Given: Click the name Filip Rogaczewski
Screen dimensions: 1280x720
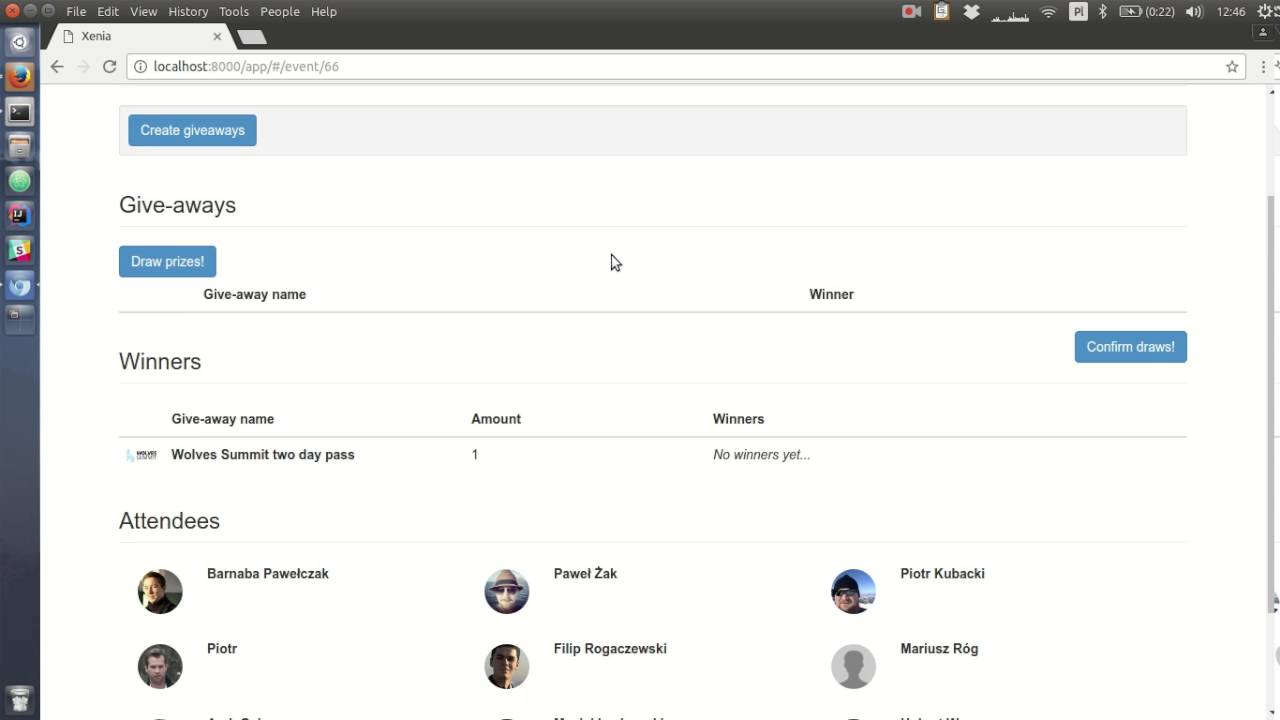Looking at the screenshot, I should [x=610, y=648].
